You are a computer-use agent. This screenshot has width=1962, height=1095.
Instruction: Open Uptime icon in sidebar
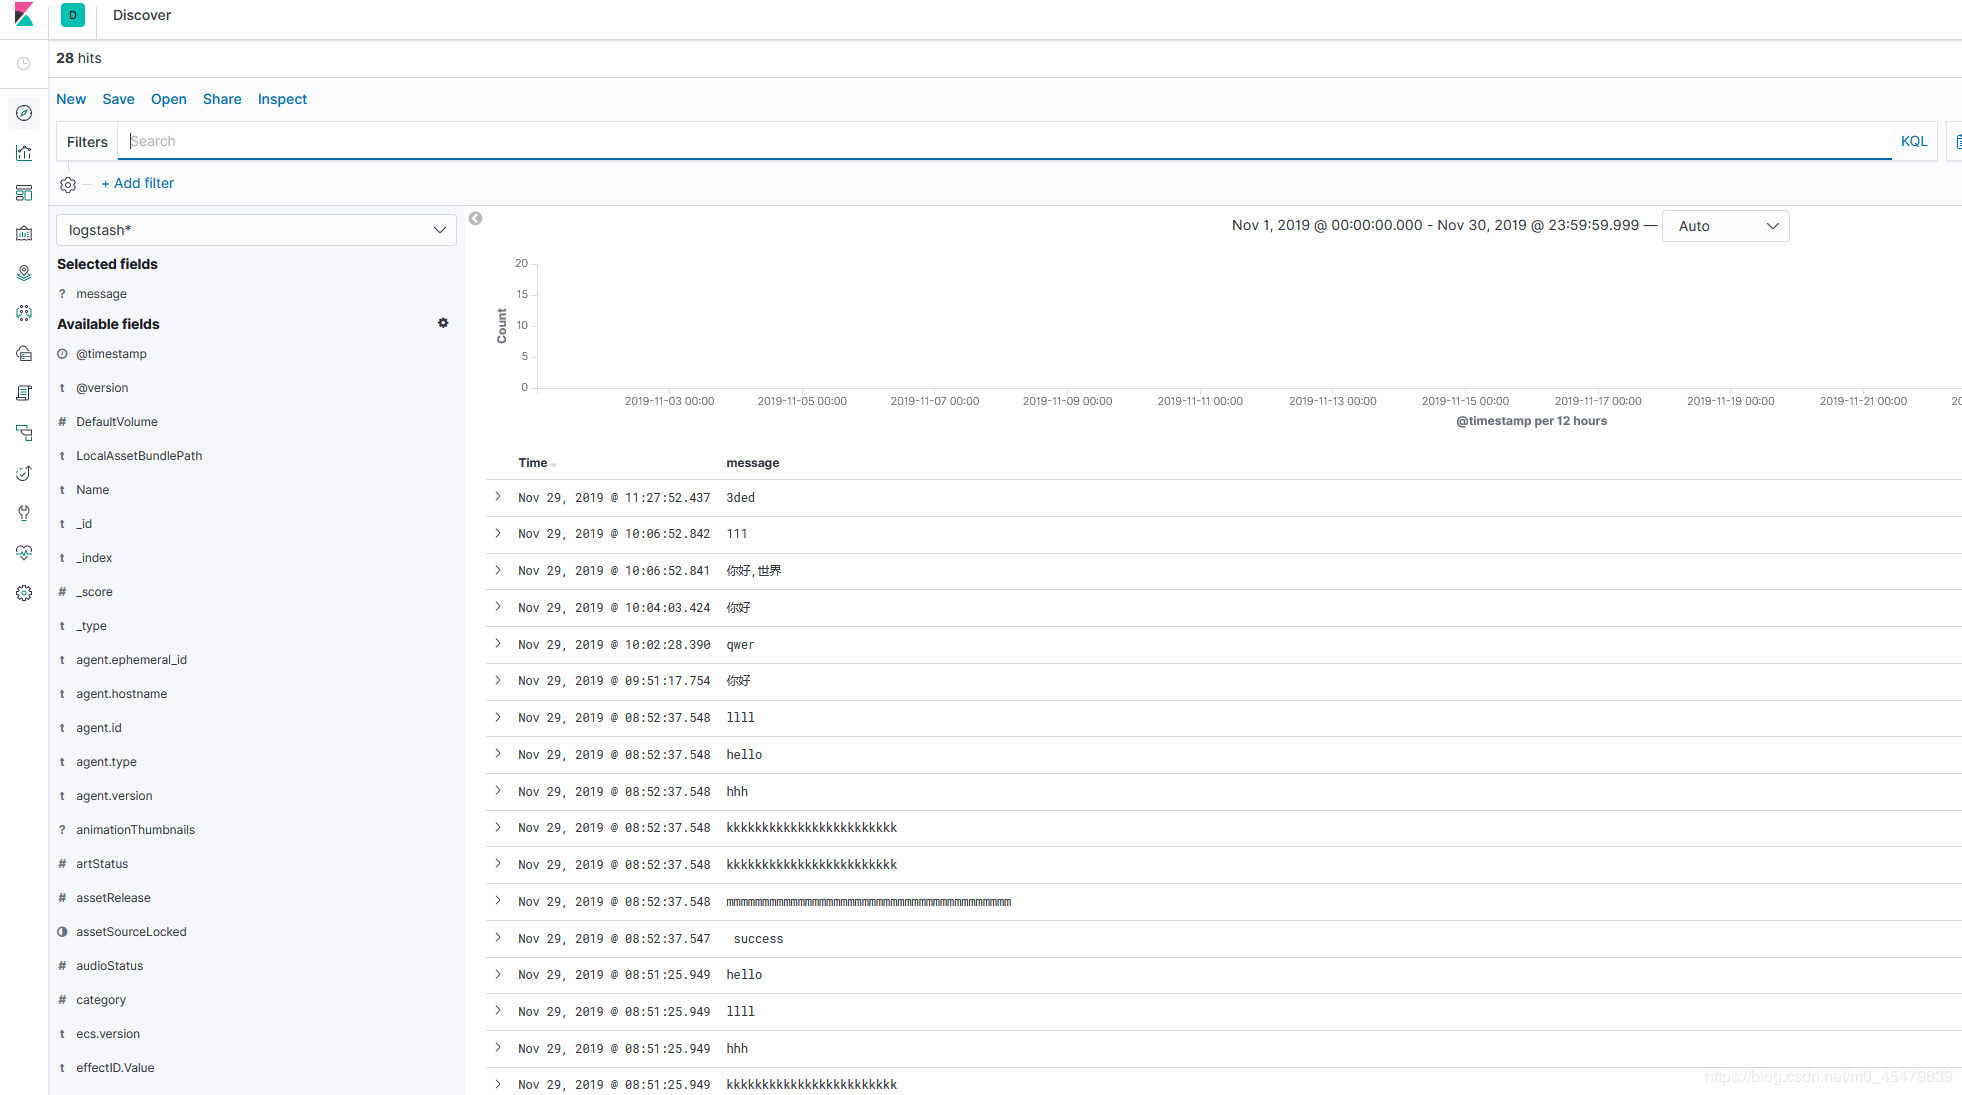coord(24,473)
